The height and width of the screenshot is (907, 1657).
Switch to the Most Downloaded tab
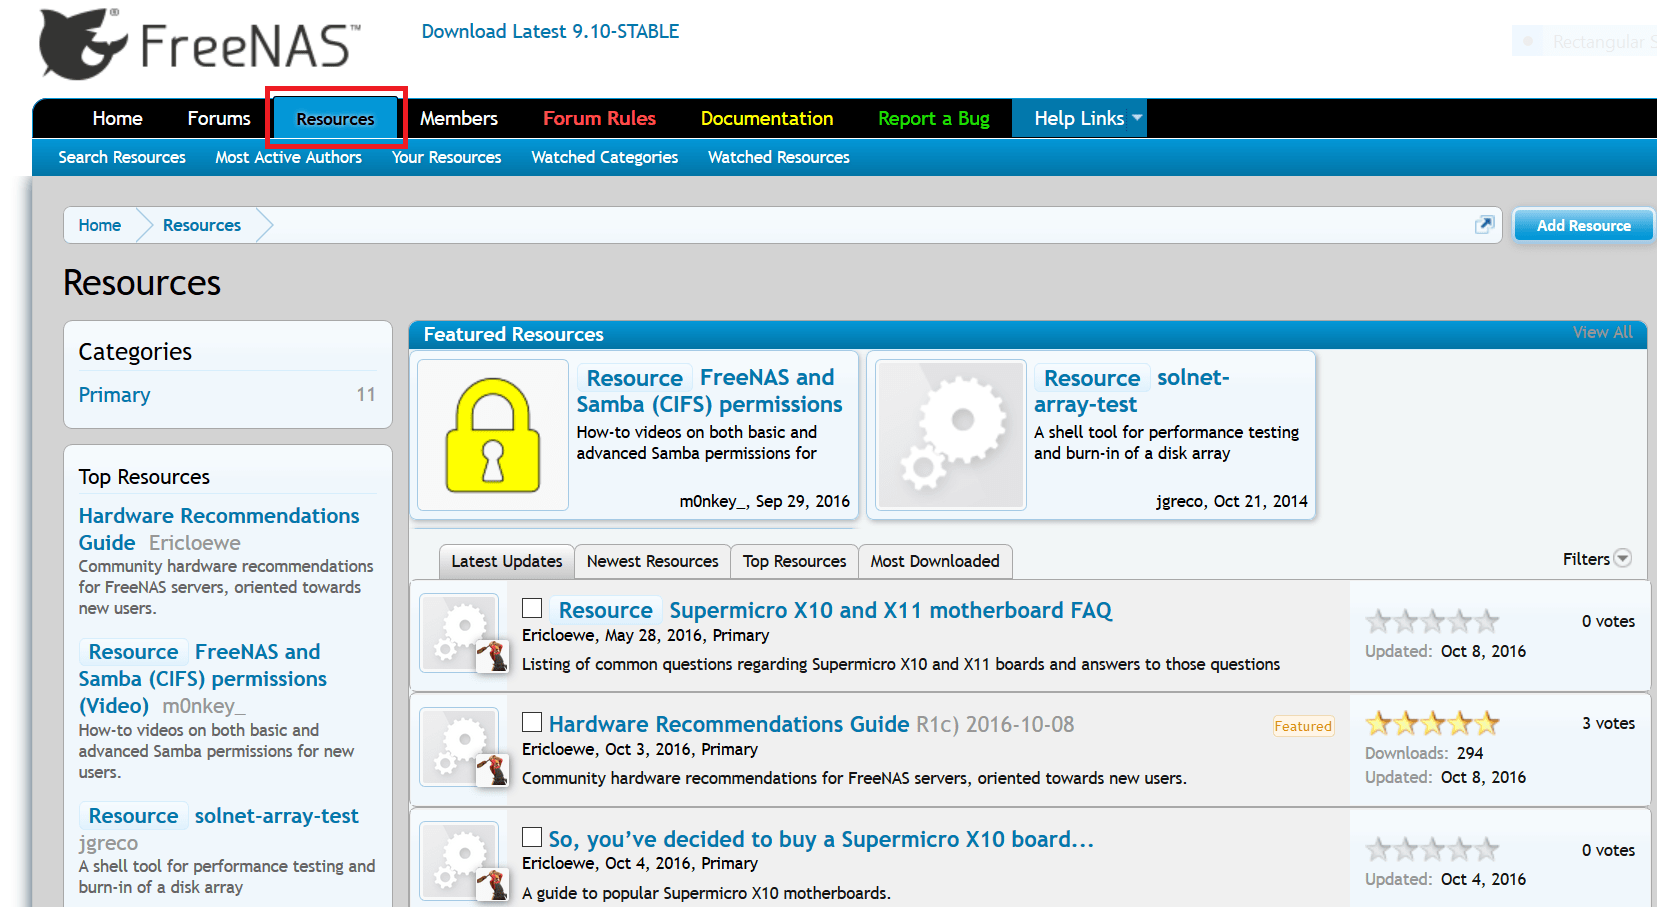934,561
